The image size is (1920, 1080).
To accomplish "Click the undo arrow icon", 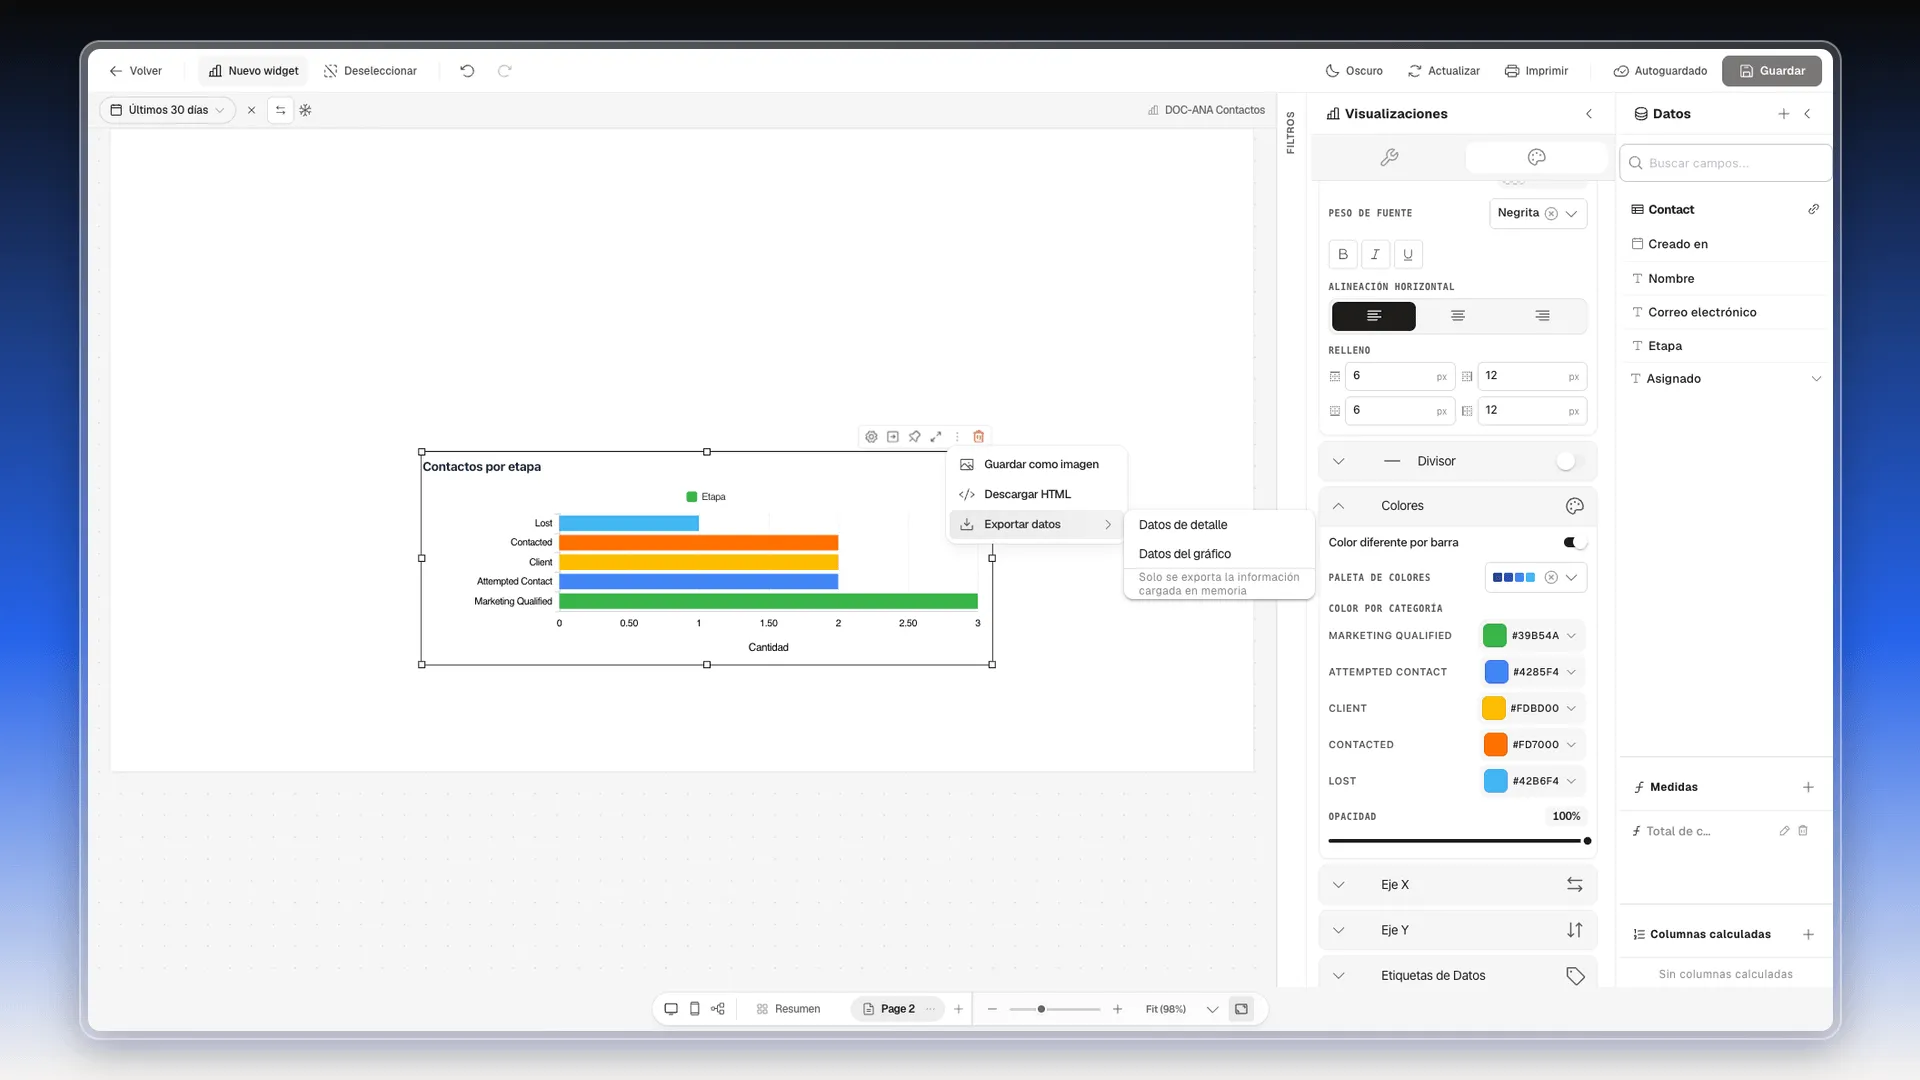I will coord(467,71).
